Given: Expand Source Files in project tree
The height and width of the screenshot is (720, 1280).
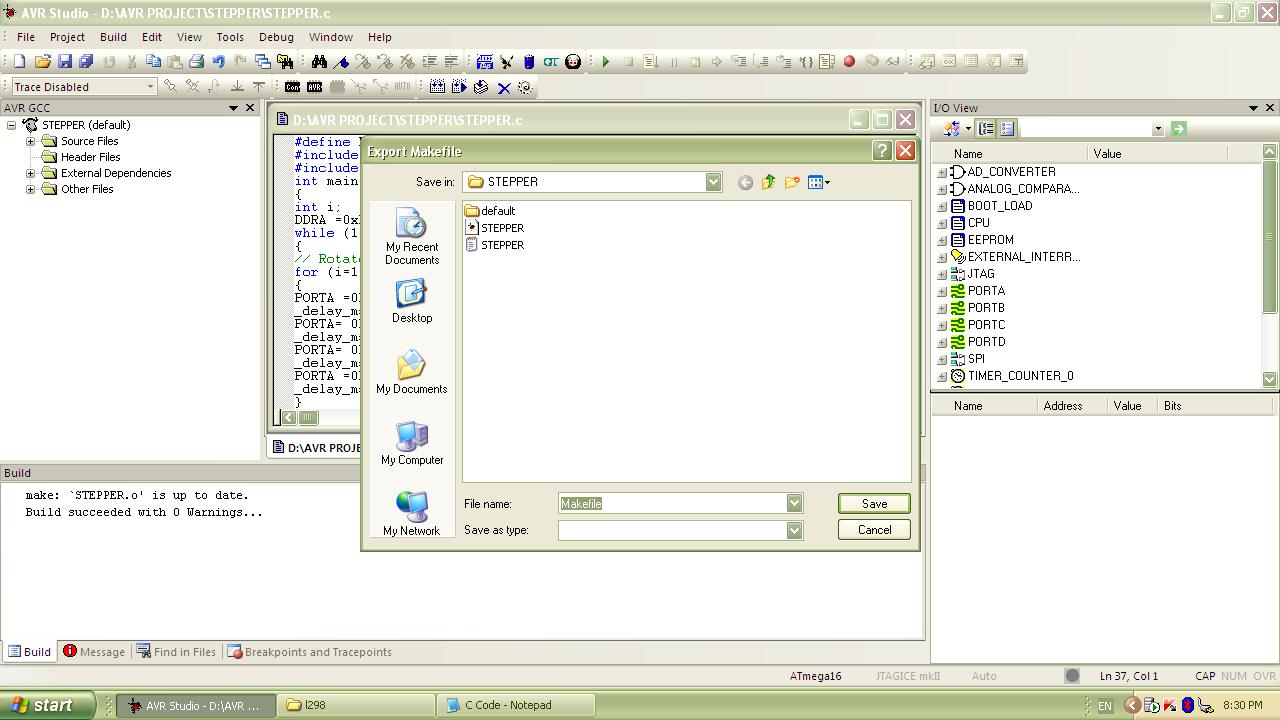Looking at the screenshot, I should (30, 141).
